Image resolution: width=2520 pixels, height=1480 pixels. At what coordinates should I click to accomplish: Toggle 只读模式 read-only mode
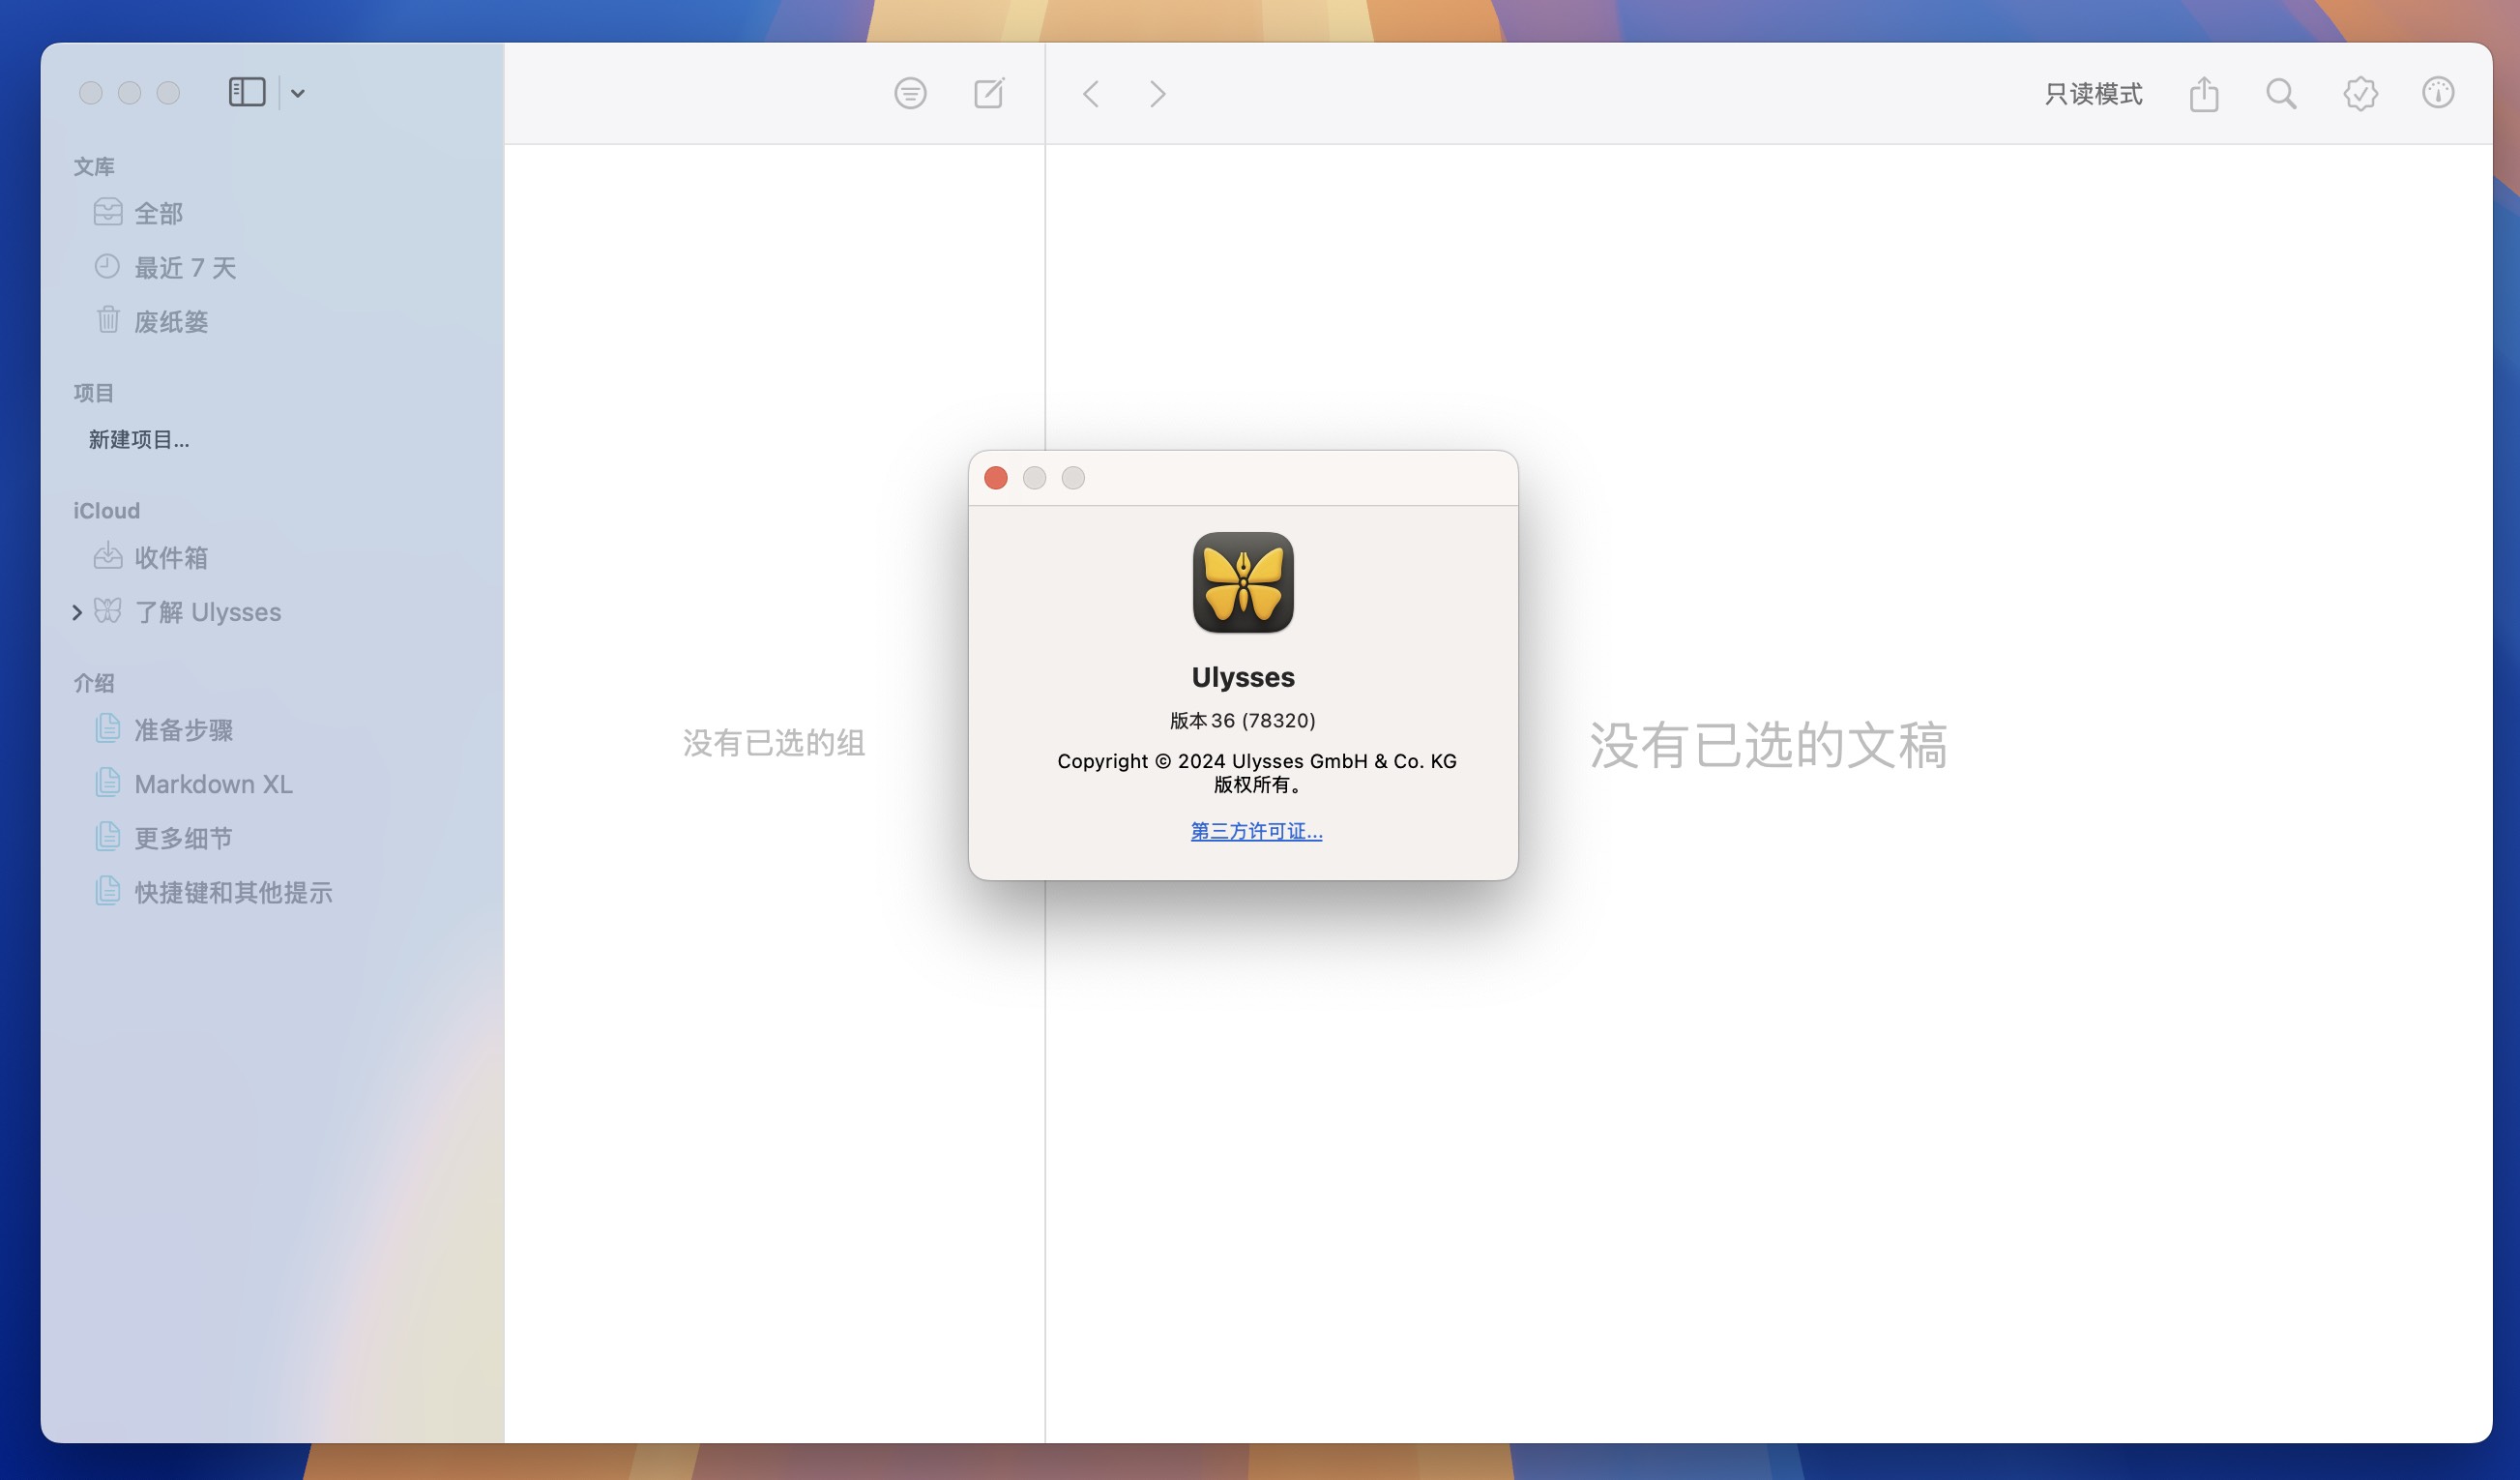coord(2093,94)
